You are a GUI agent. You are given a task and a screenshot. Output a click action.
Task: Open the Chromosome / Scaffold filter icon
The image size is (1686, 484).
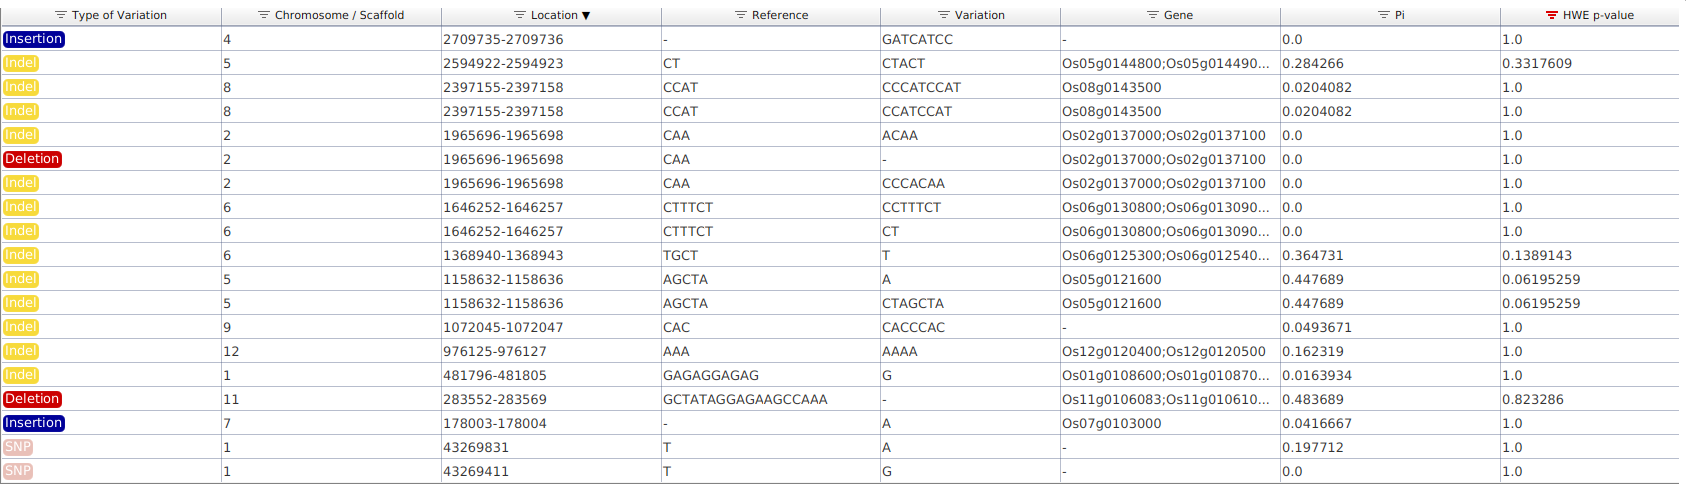(264, 15)
